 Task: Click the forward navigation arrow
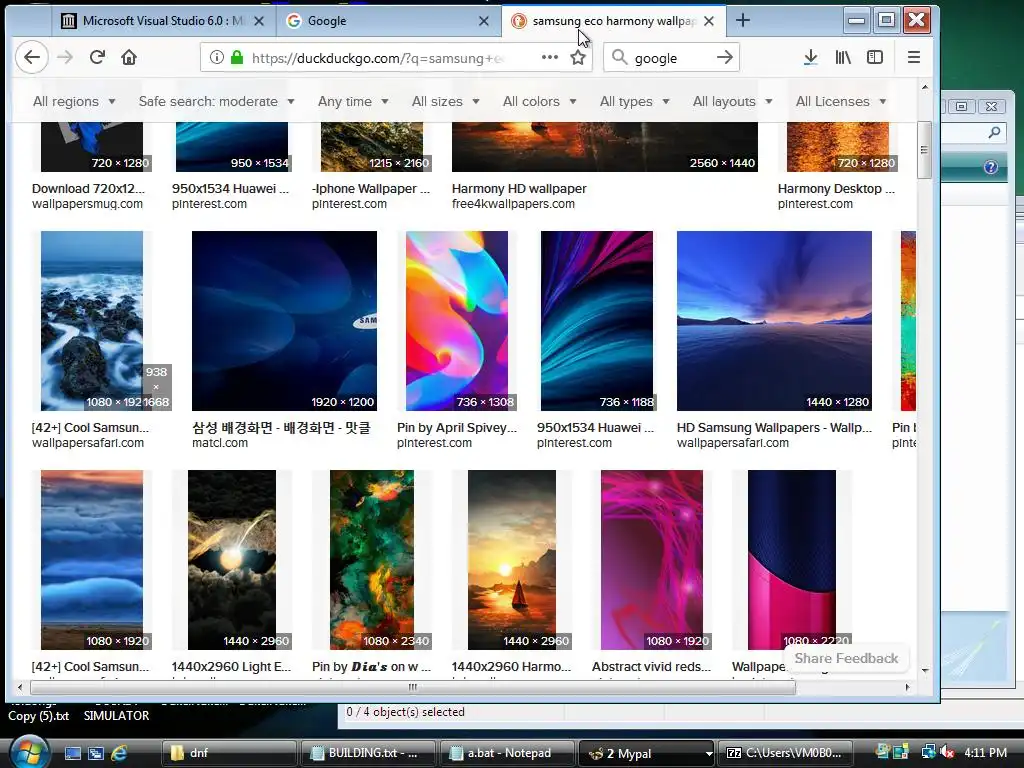pos(65,57)
